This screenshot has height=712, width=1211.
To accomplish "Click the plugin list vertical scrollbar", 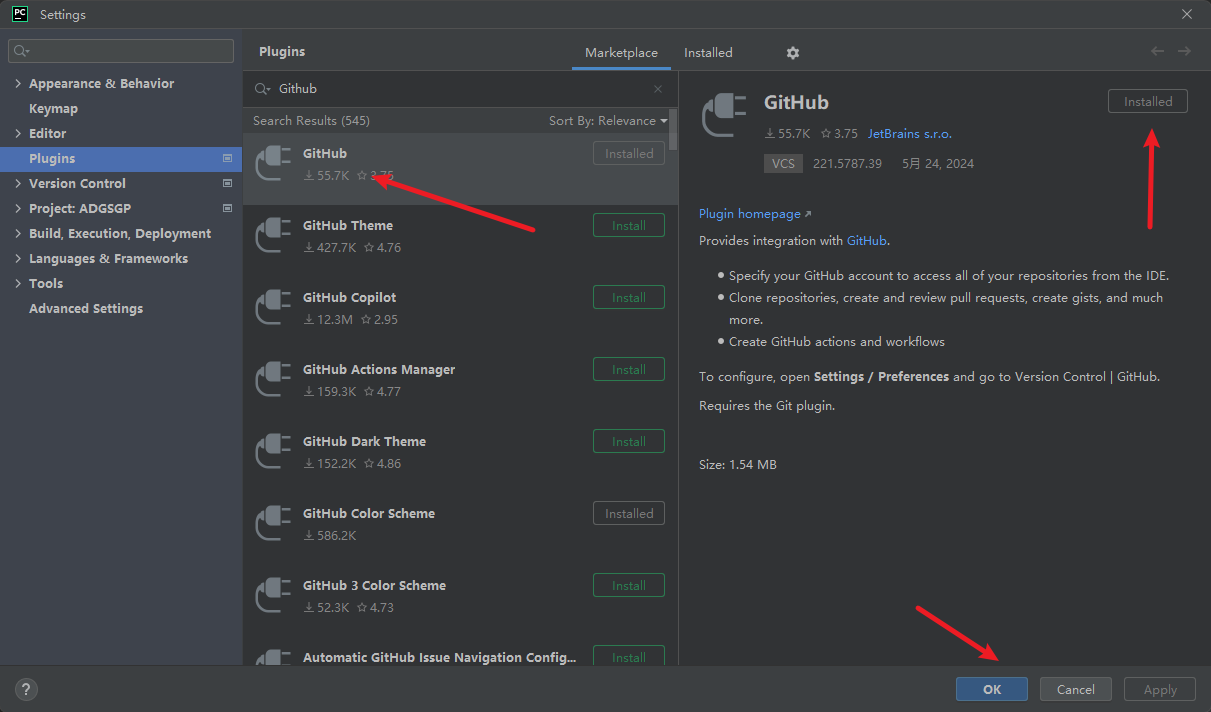I will pos(673,130).
